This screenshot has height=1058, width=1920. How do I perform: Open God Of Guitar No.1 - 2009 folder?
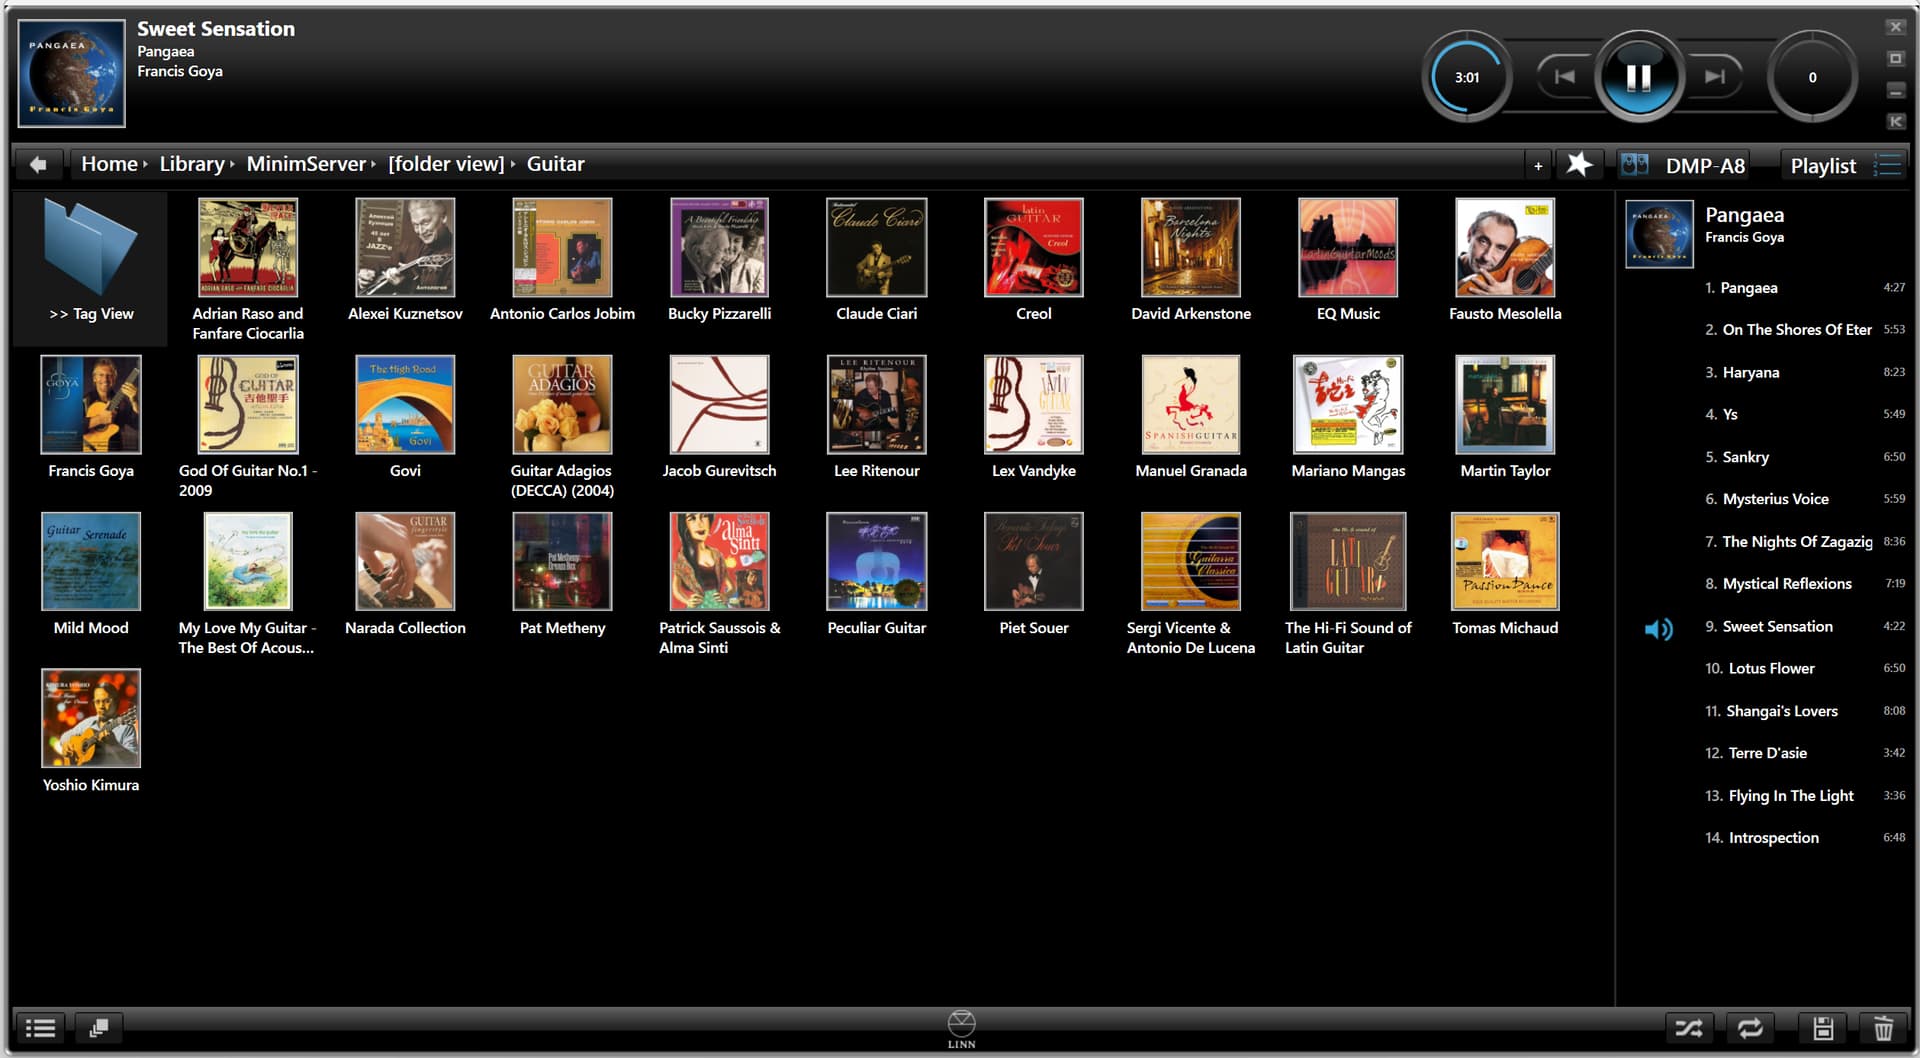248,427
